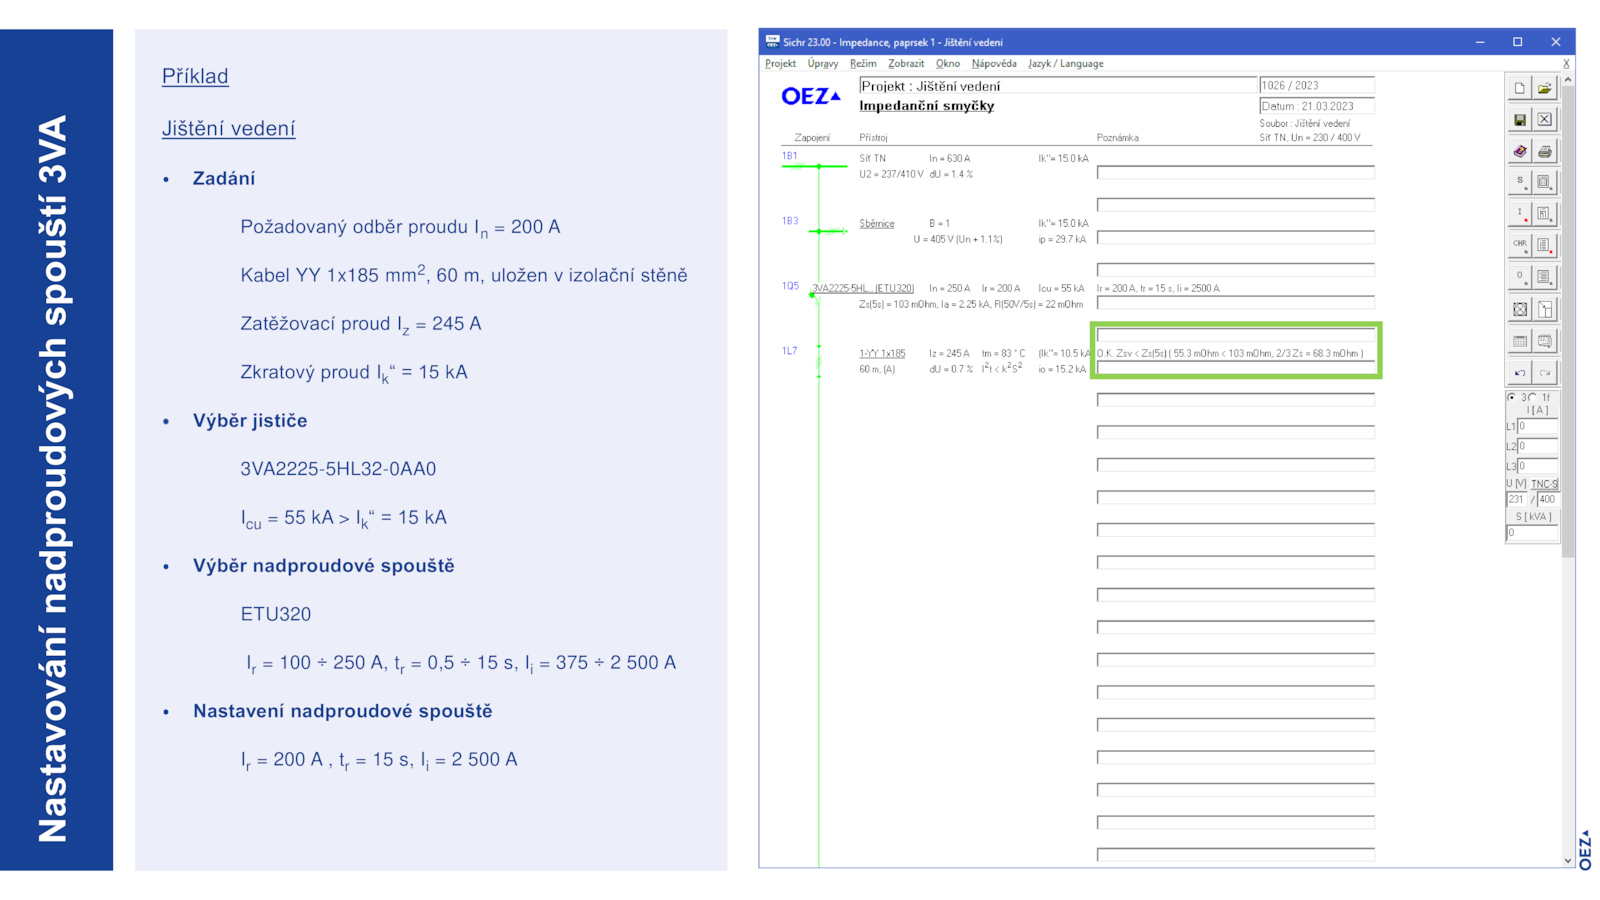Open the Jazyk / Language menu
1600x900 pixels.
(x=1066, y=63)
